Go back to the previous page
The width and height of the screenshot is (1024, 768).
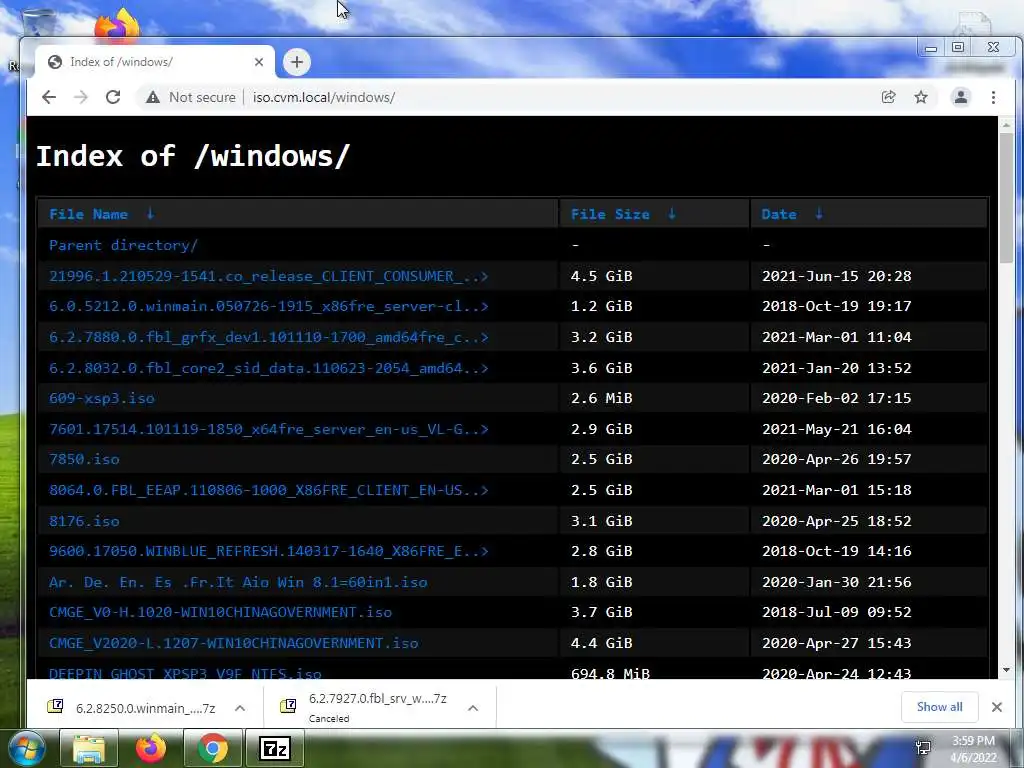(49, 97)
